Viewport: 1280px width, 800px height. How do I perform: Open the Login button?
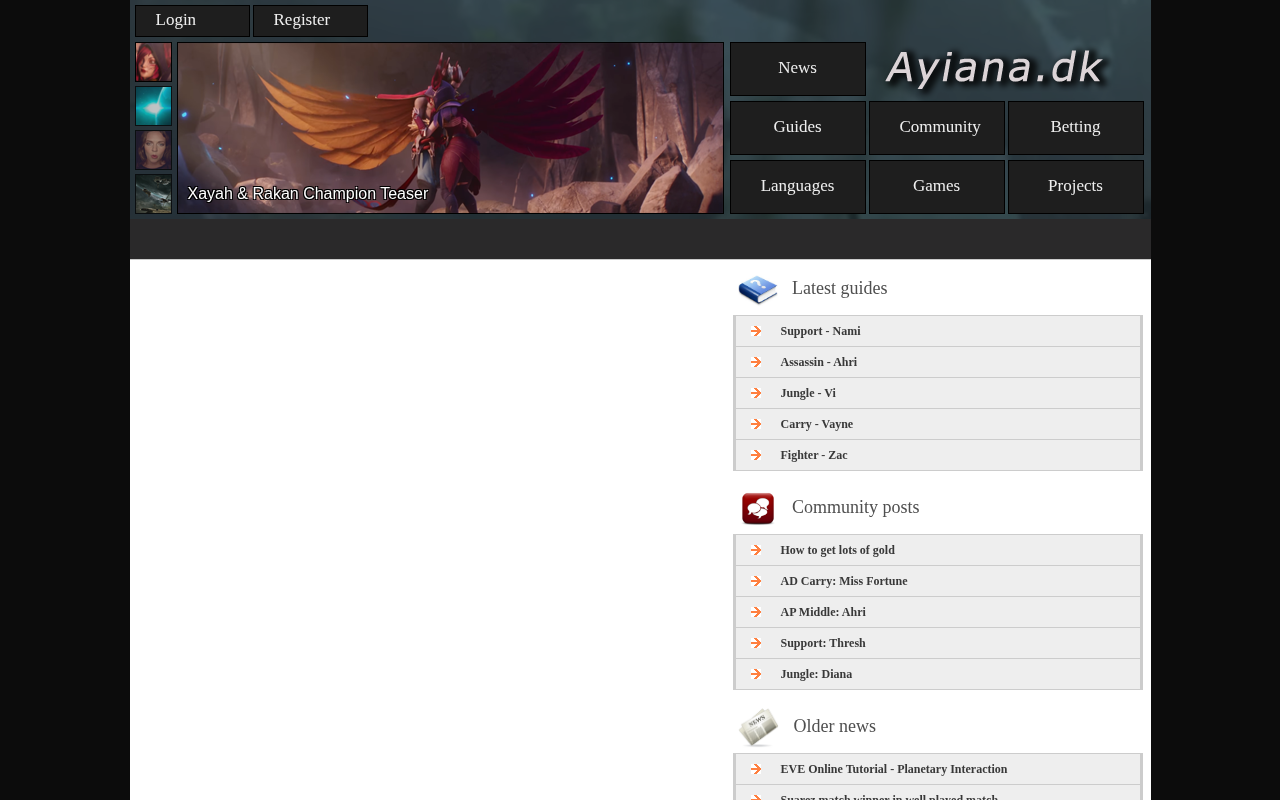coord(192,21)
